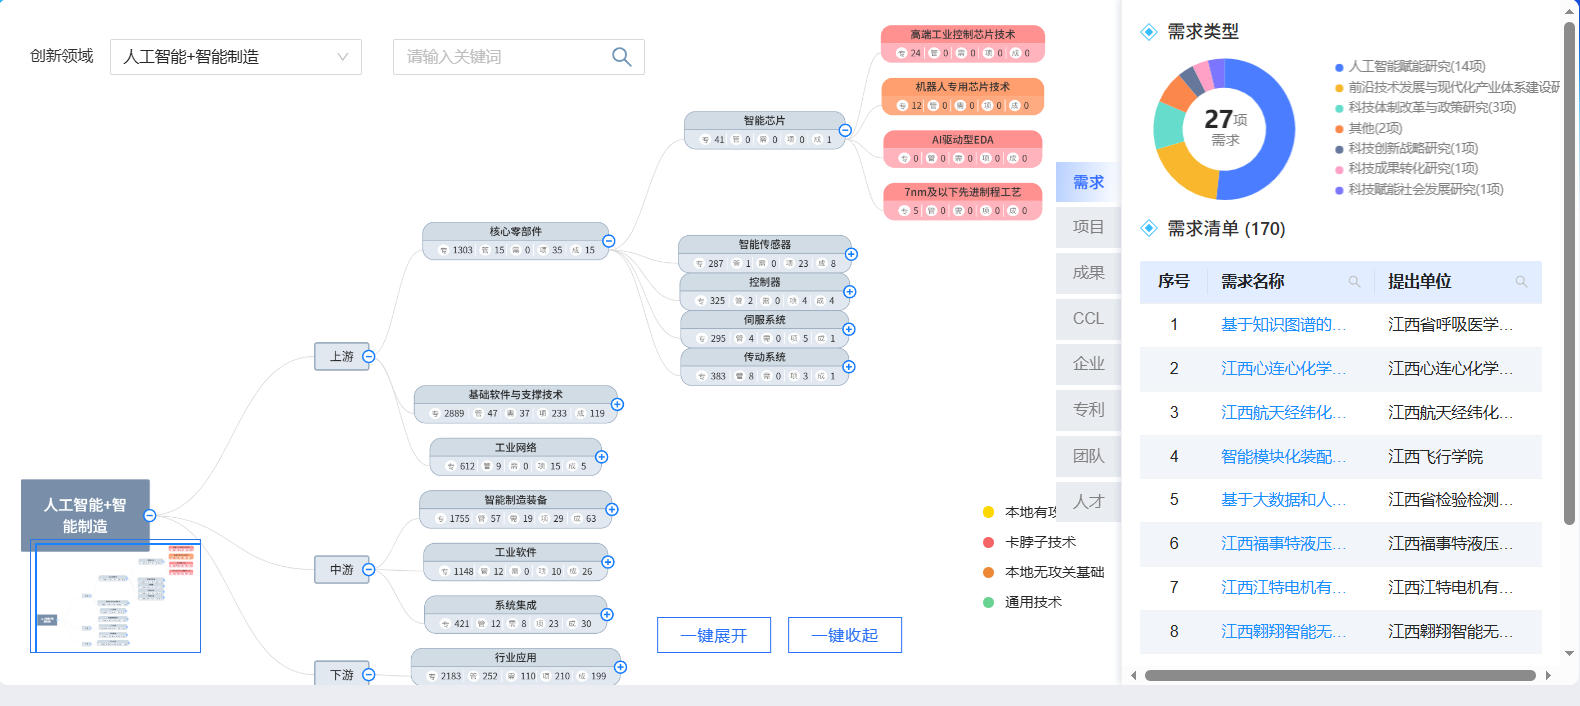
Task: Click the mind map minimap thumbnail
Action: (116, 596)
